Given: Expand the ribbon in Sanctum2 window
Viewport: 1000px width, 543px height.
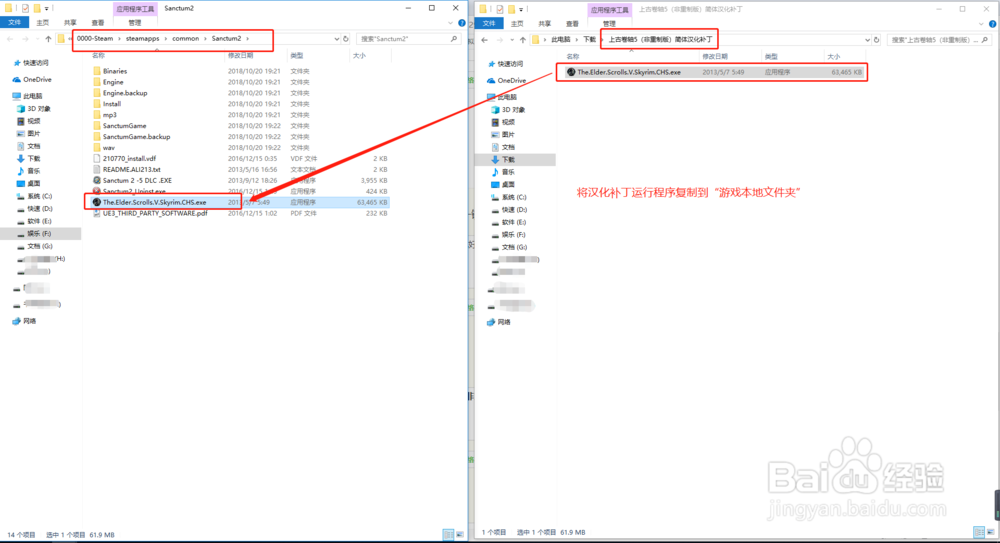Looking at the screenshot, I should (450, 23).
